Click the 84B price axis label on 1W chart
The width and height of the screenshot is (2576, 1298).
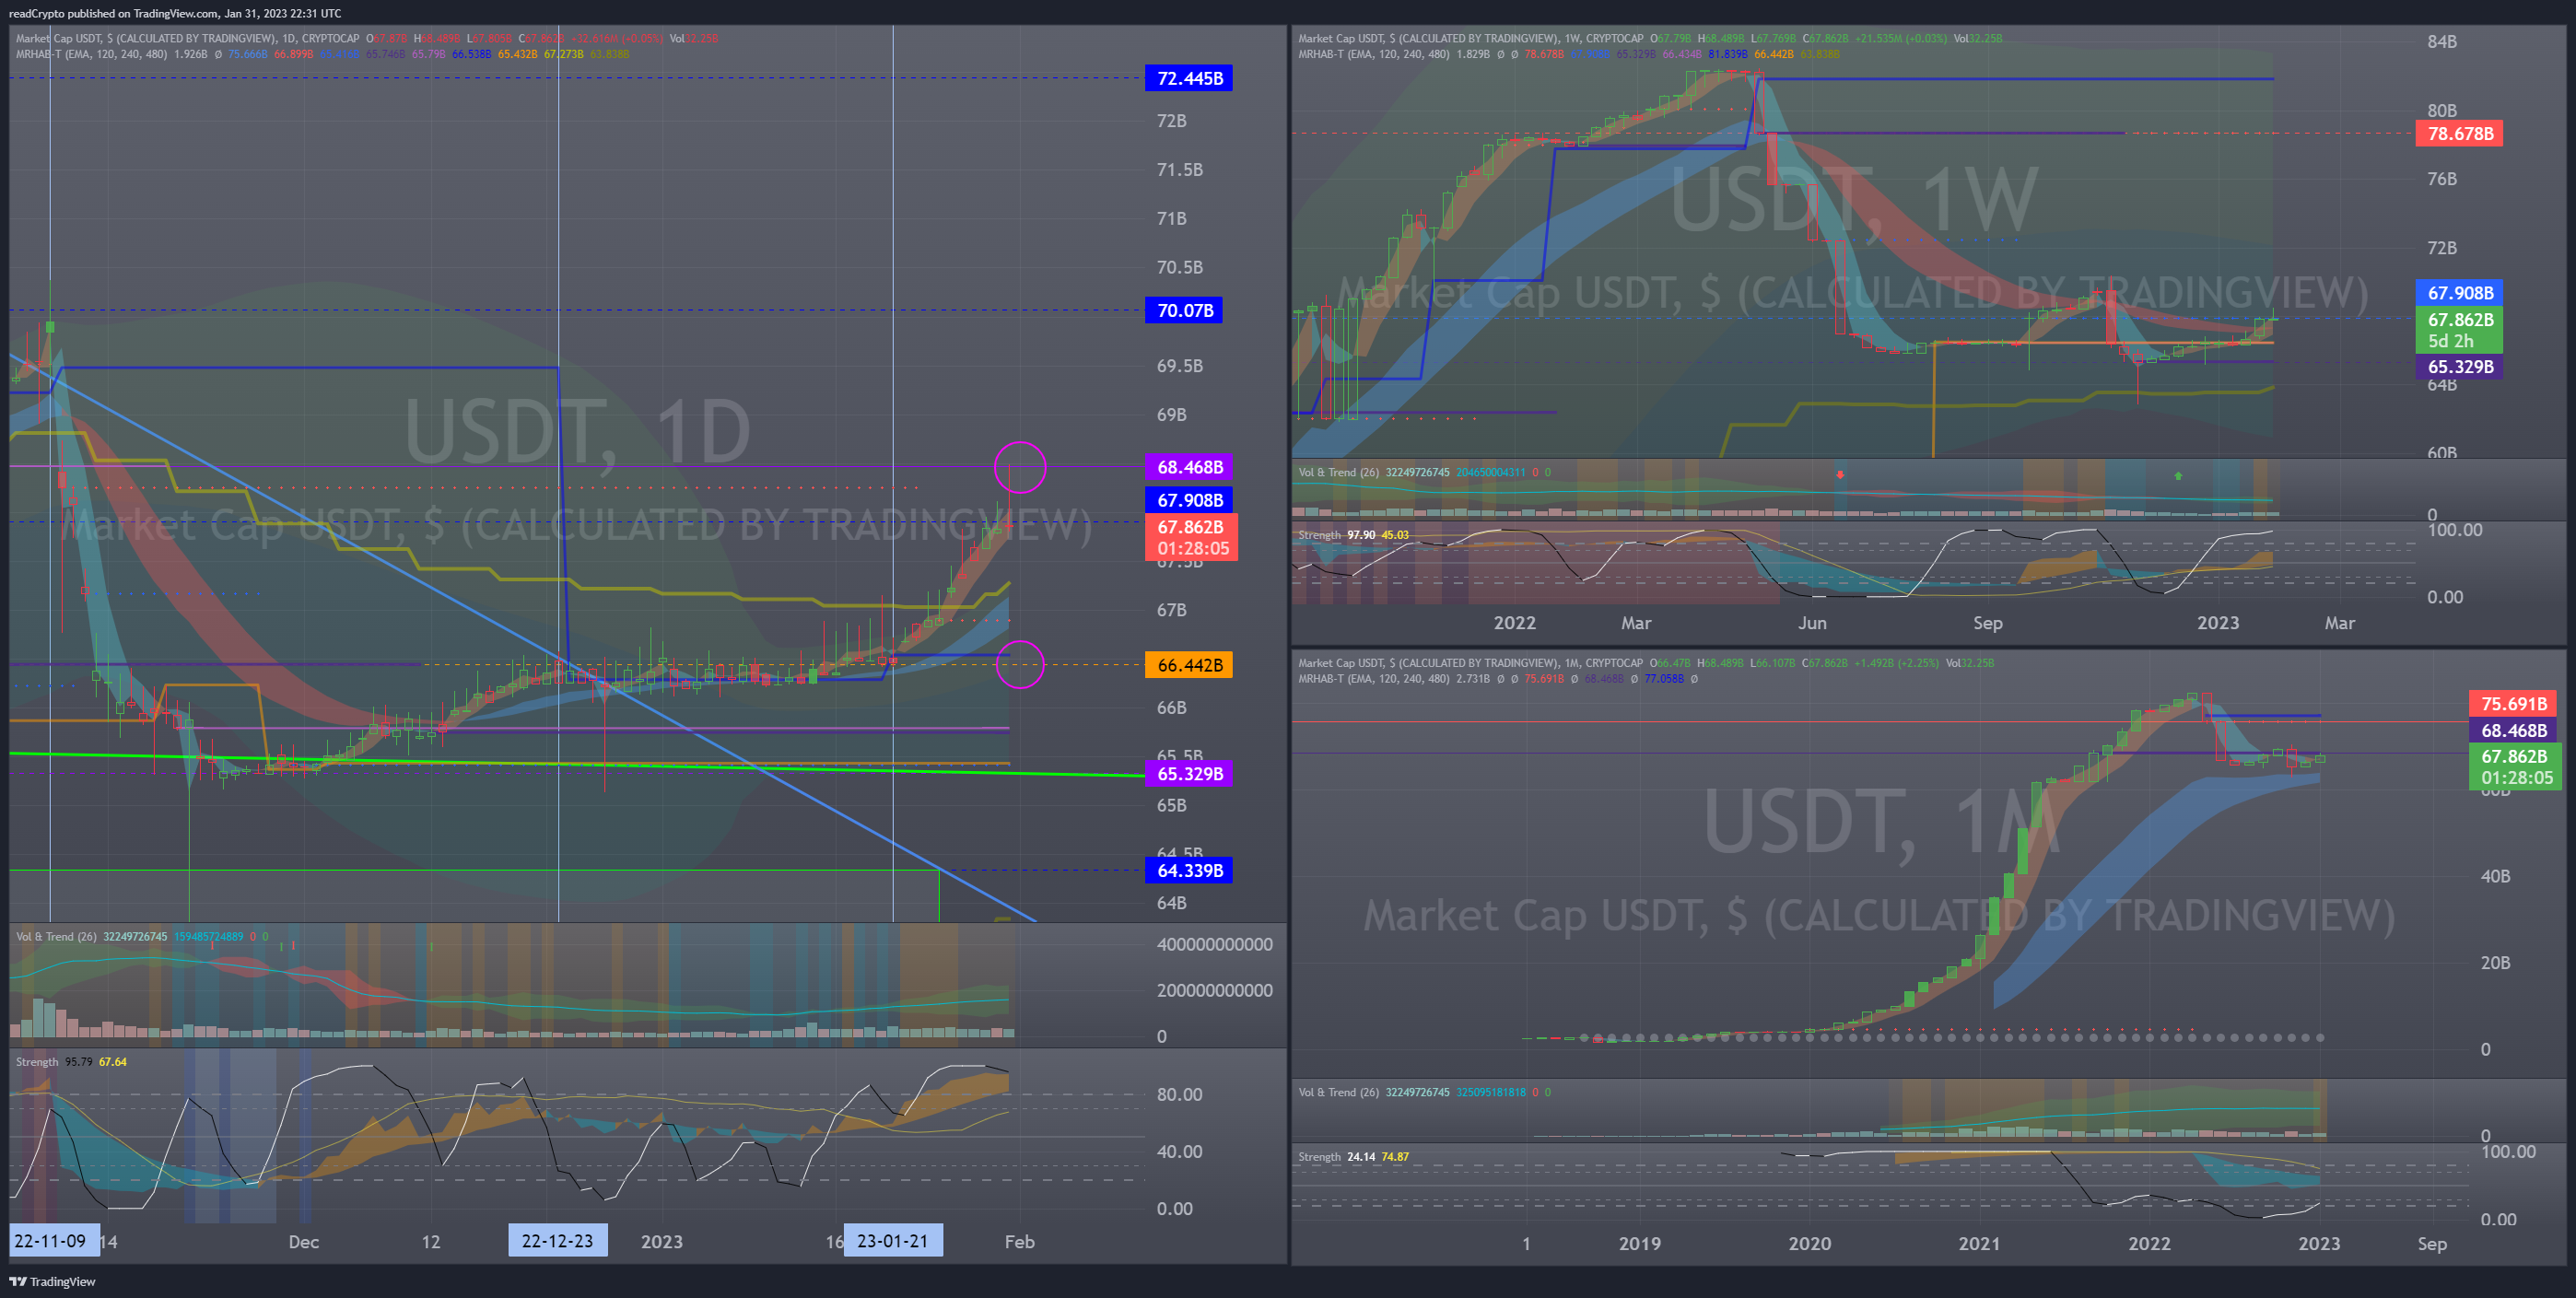tap(2441, 42)
